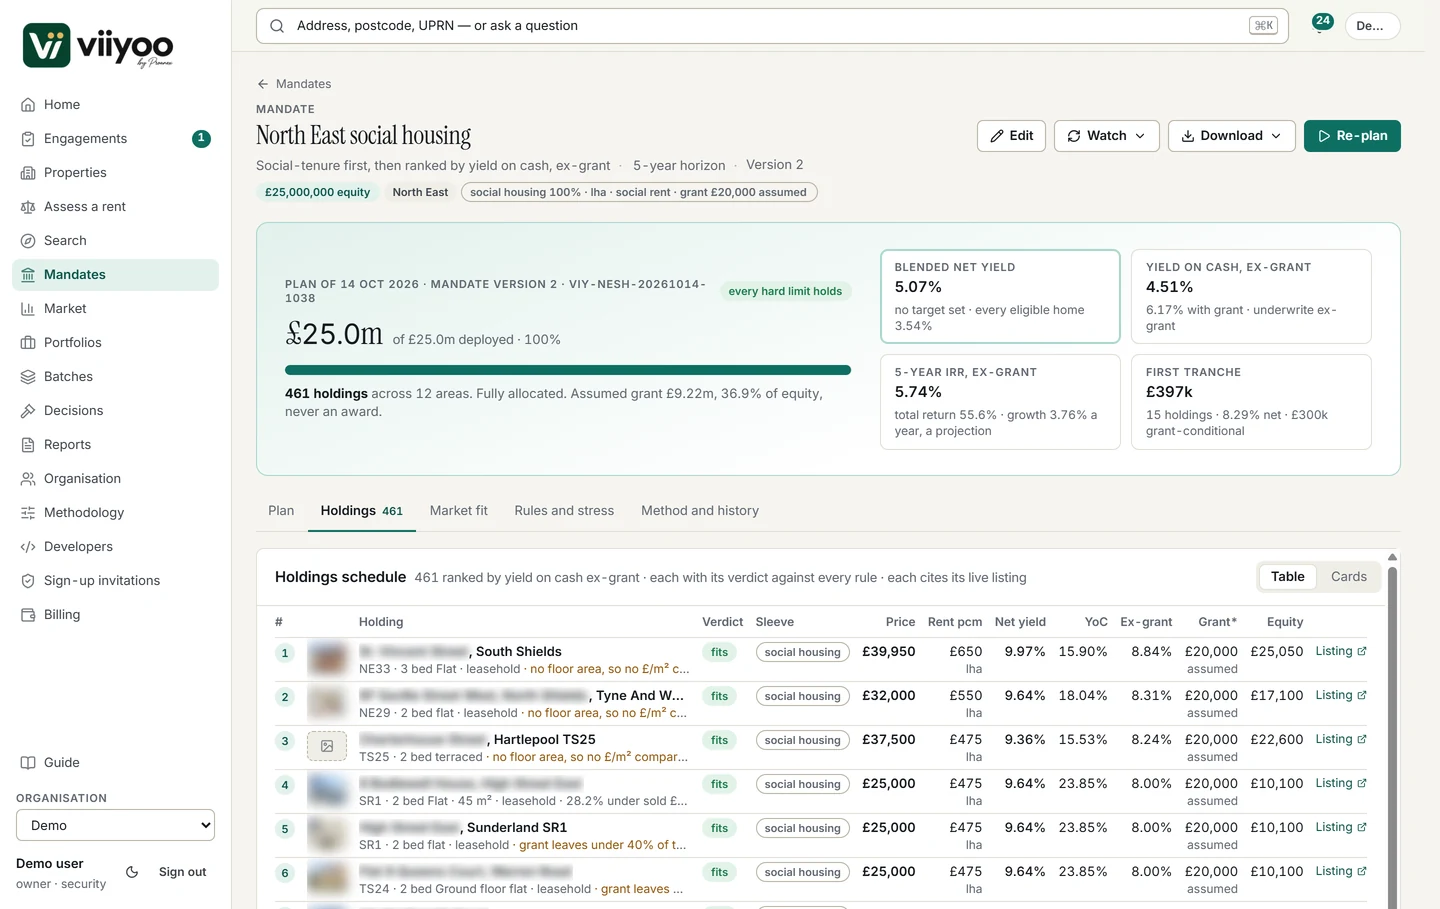Screen dimensions: 1440x909
Task: Focus the address and postcode search field
Action: (x=772, y=26)
